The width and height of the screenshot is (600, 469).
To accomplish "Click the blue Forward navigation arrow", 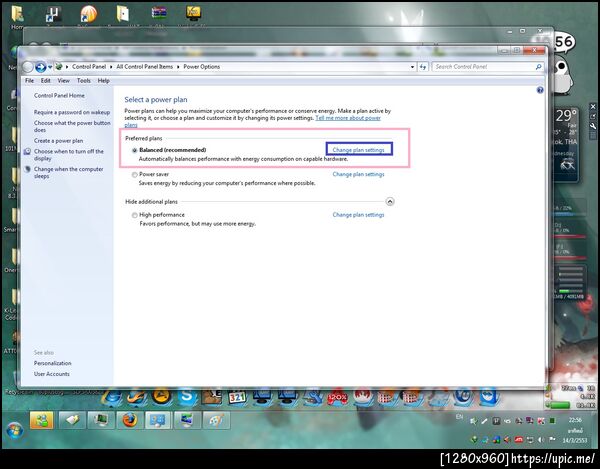I will click(x=40, y=67).
